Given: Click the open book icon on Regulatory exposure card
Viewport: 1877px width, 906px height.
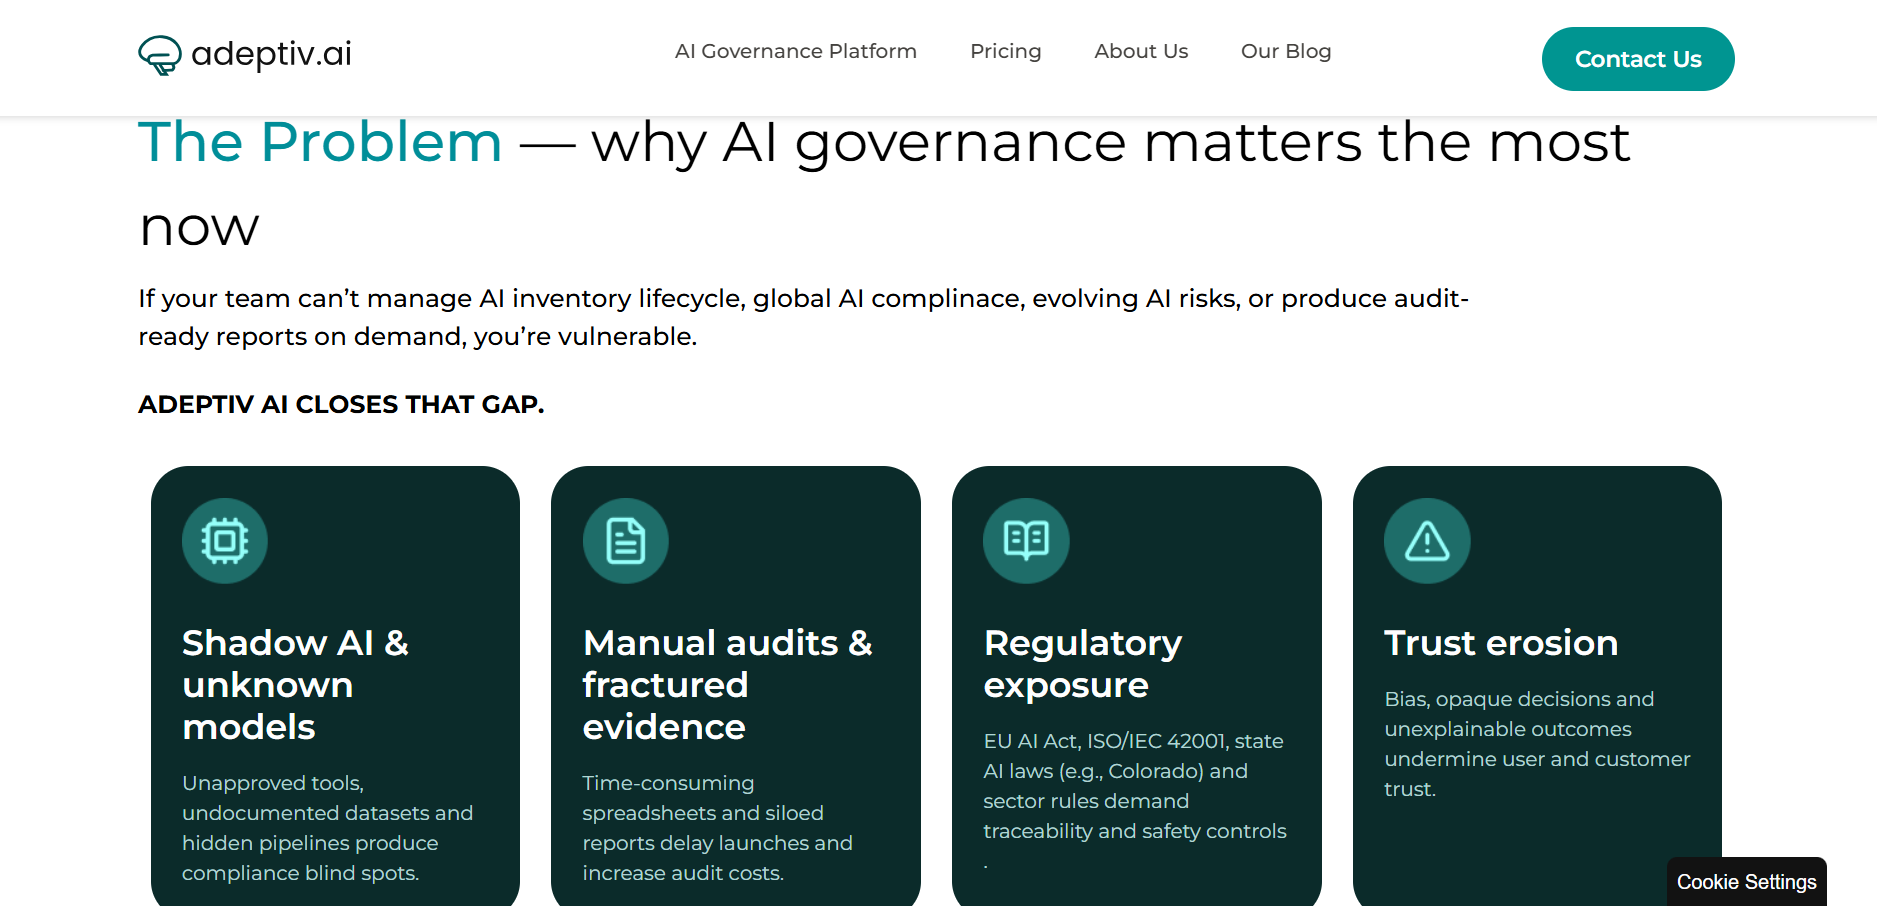Looking at the screenshot, I should (1026, 540).
